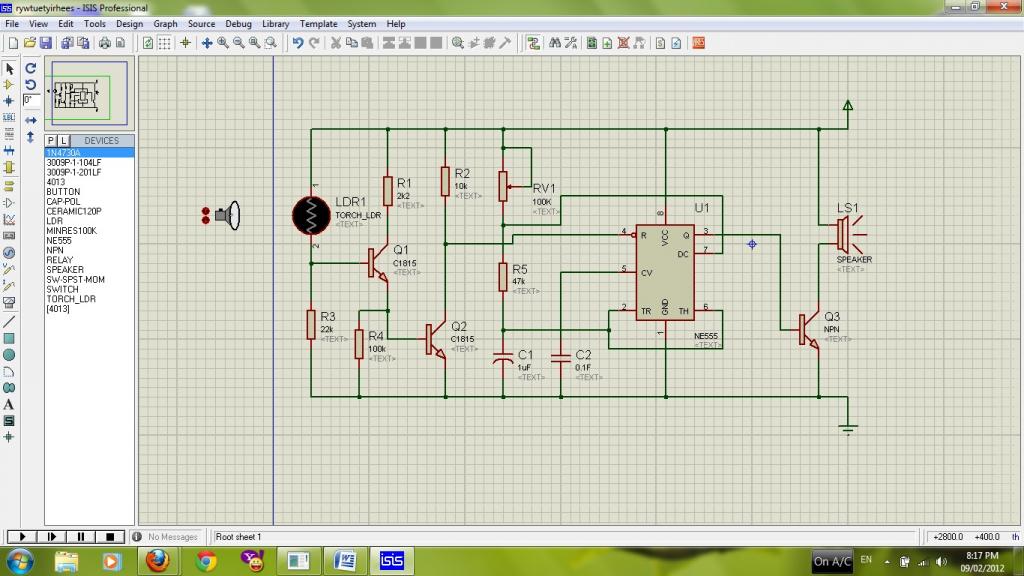Click the horizontal mirror flip icon
The width and height of the screenshot is (1024, 576).
tap(31, 120)
